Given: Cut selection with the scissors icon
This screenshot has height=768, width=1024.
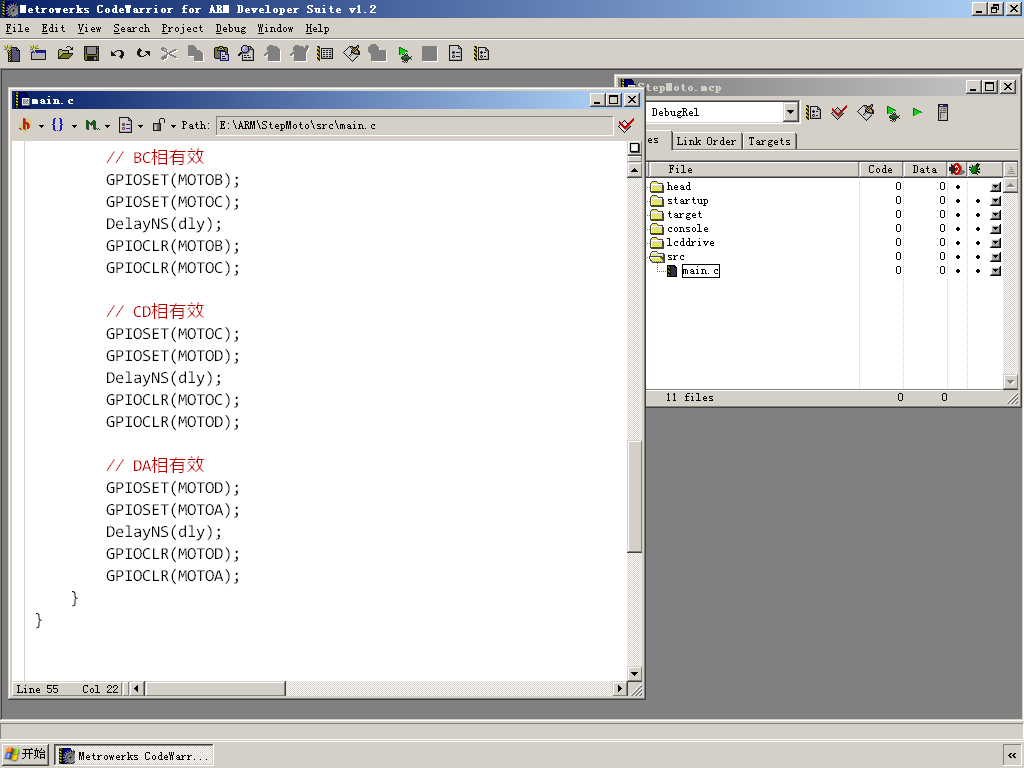Looking at the screenshot, I should pos(169,54).
